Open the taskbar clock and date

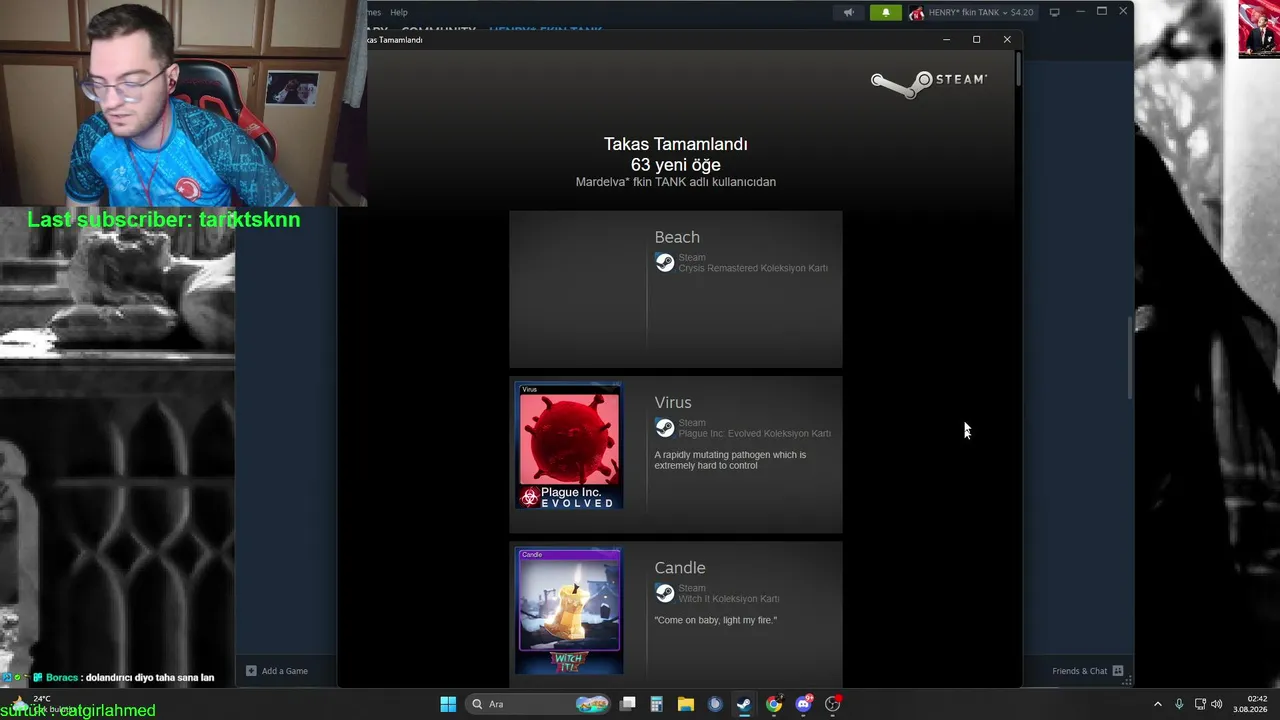coord(1250,704)
